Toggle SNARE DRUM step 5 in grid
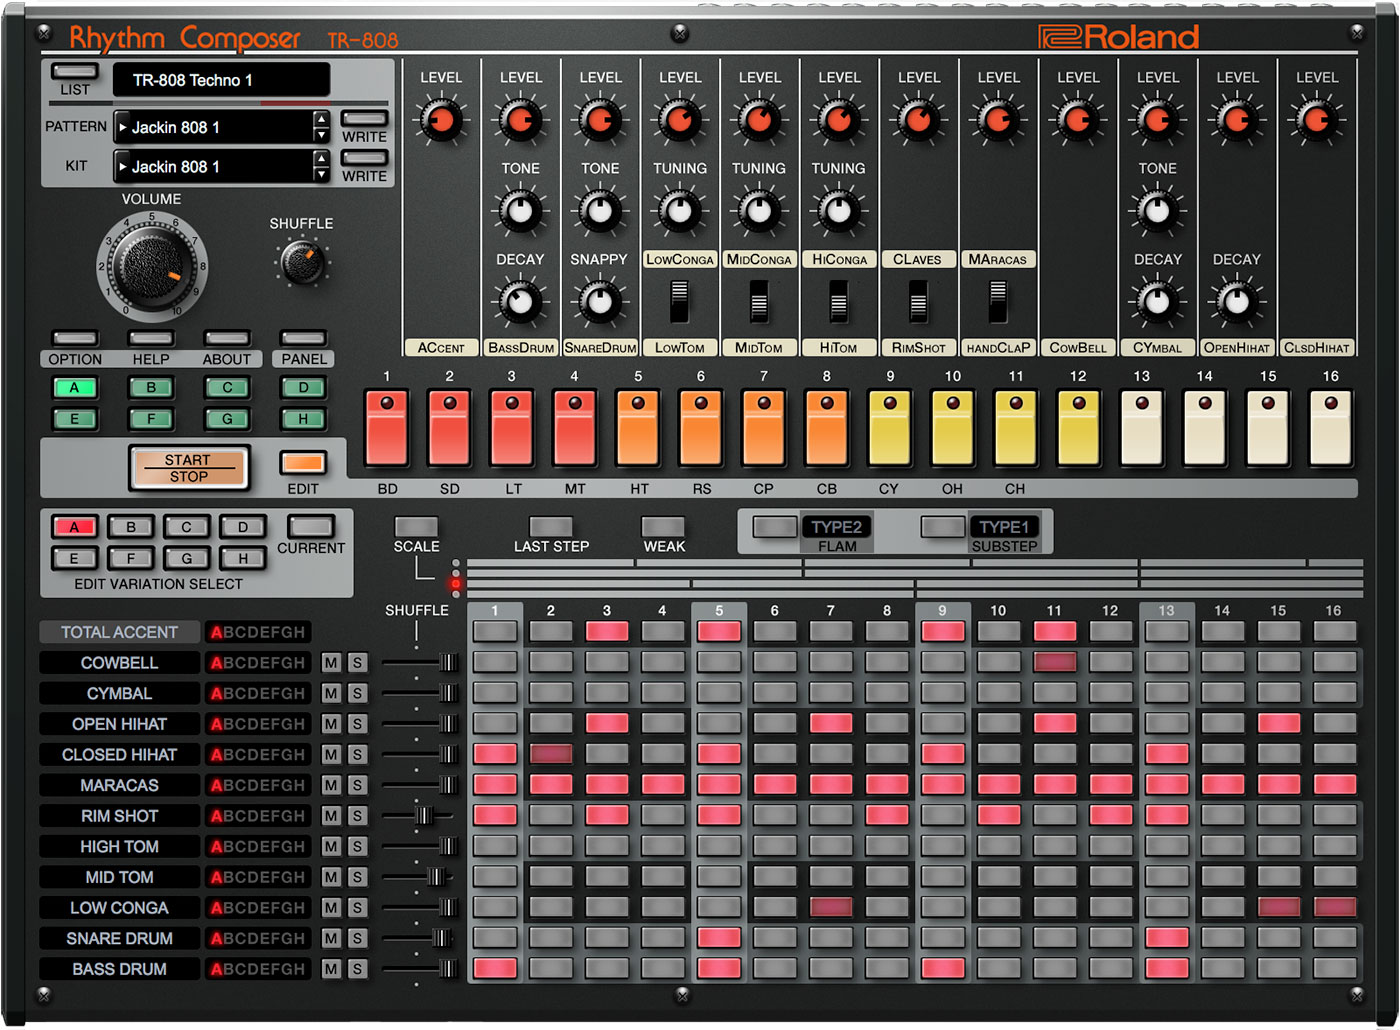 (x=719, y=937)
